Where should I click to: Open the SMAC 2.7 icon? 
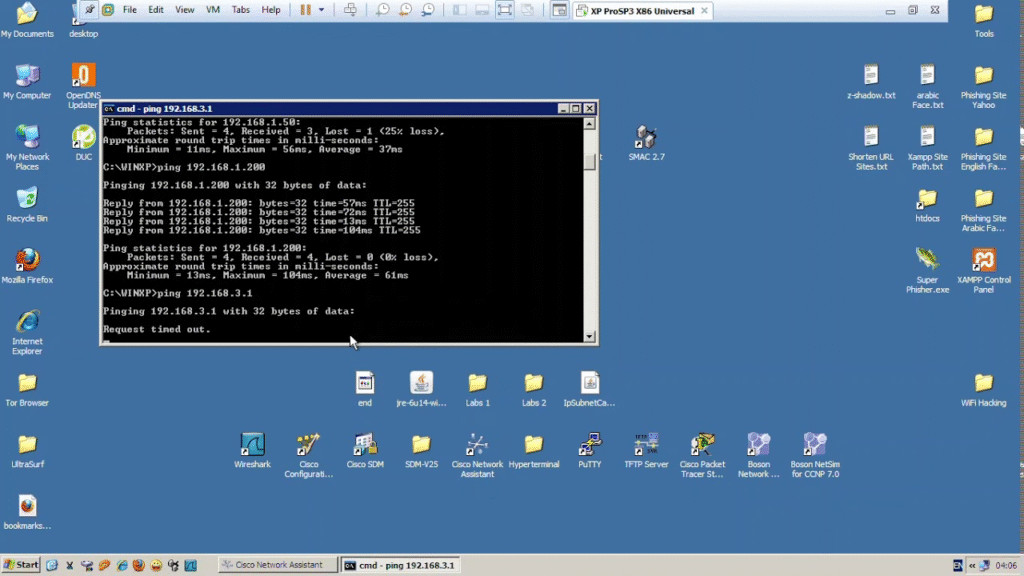(x=646, y=138)
